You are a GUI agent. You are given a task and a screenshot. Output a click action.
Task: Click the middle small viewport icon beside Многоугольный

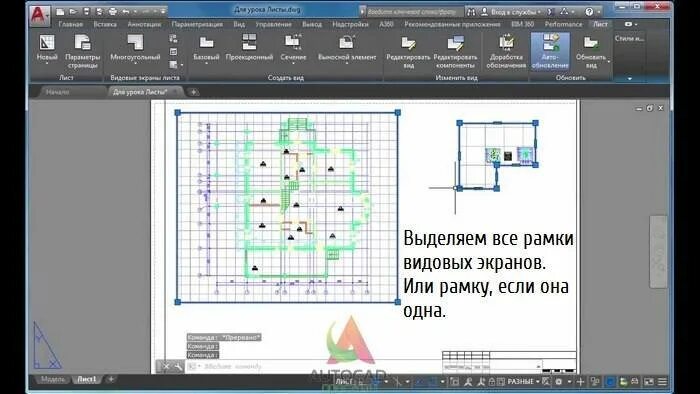173,52
